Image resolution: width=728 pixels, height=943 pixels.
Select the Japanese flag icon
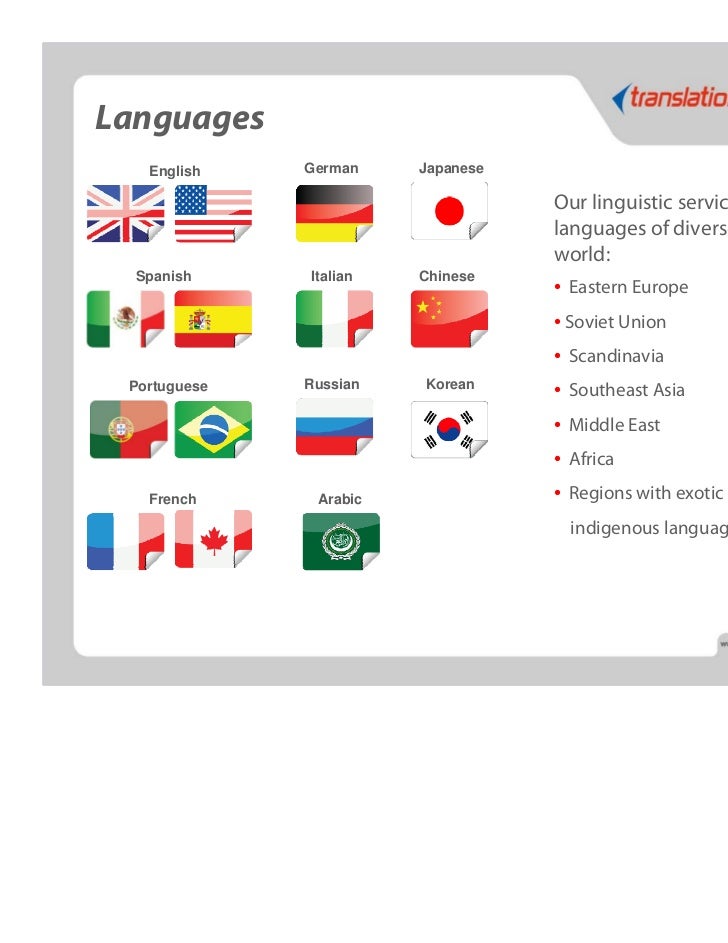click(449, 211)
